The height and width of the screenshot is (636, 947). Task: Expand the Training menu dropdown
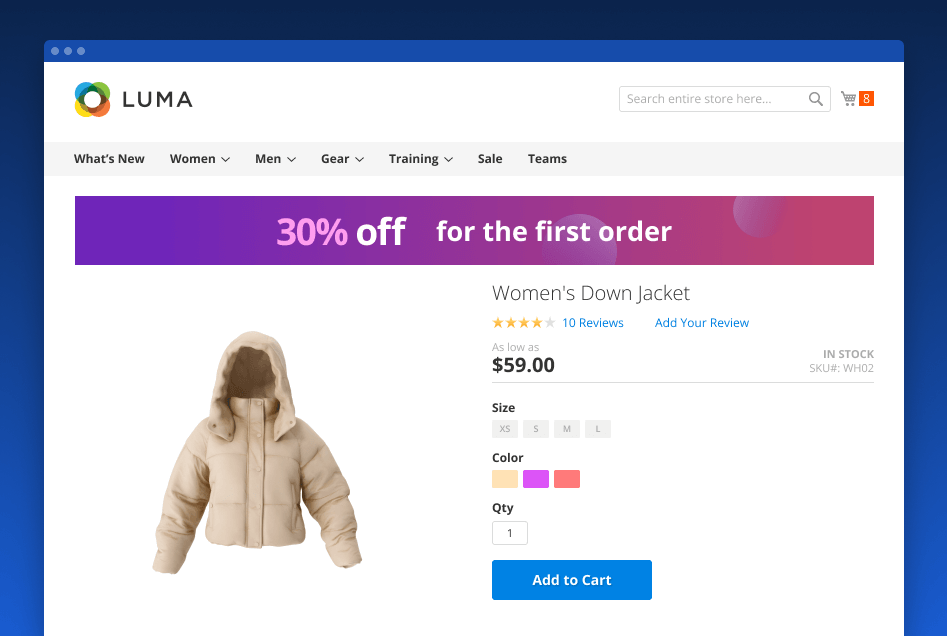pos(421,159)
